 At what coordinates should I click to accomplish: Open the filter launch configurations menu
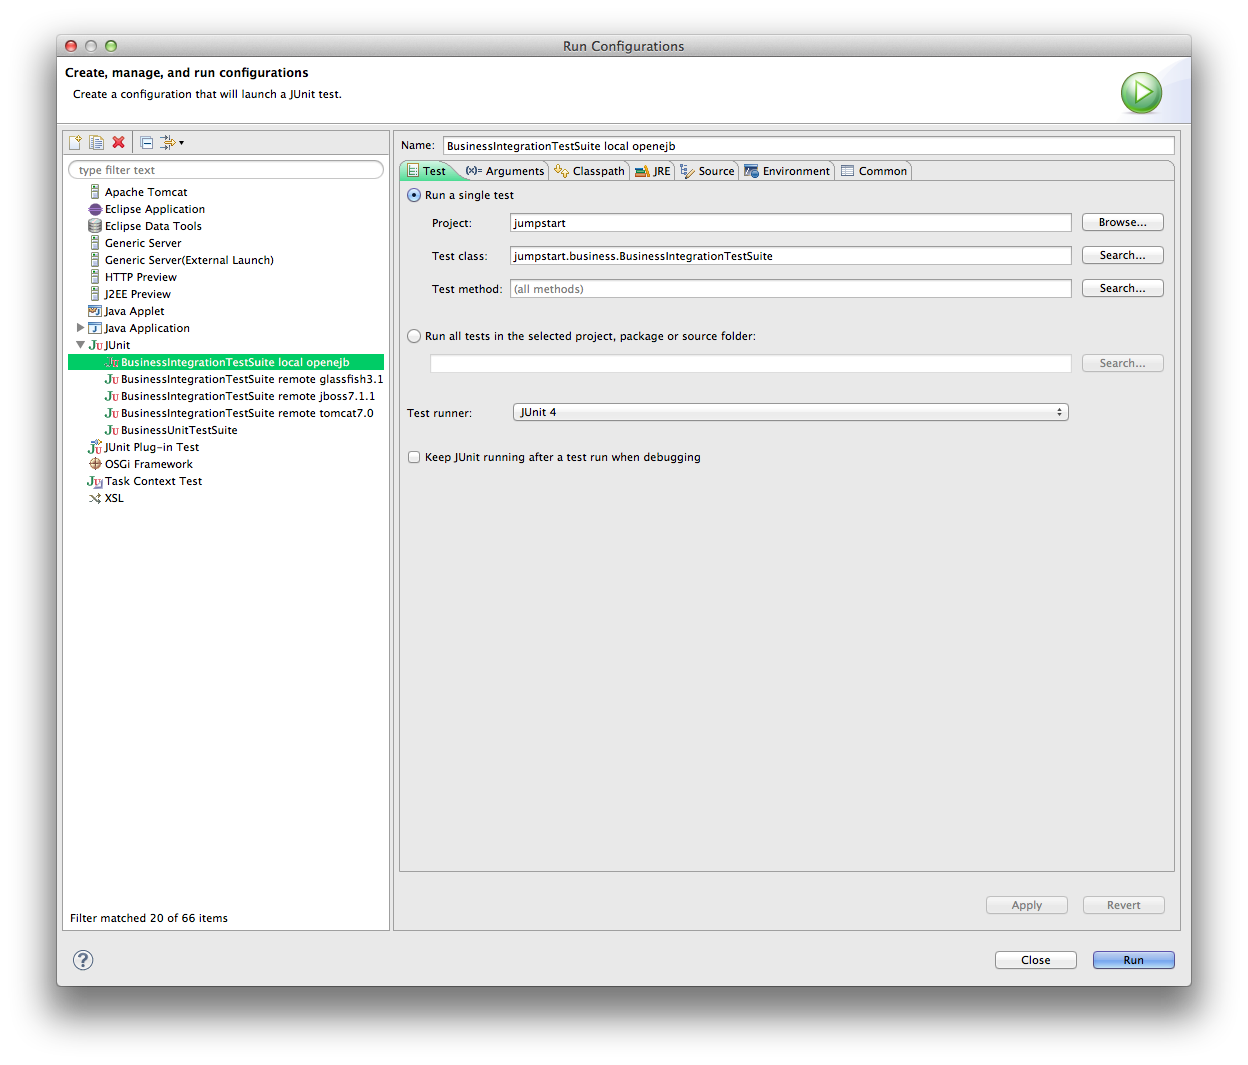click(172, 143)
